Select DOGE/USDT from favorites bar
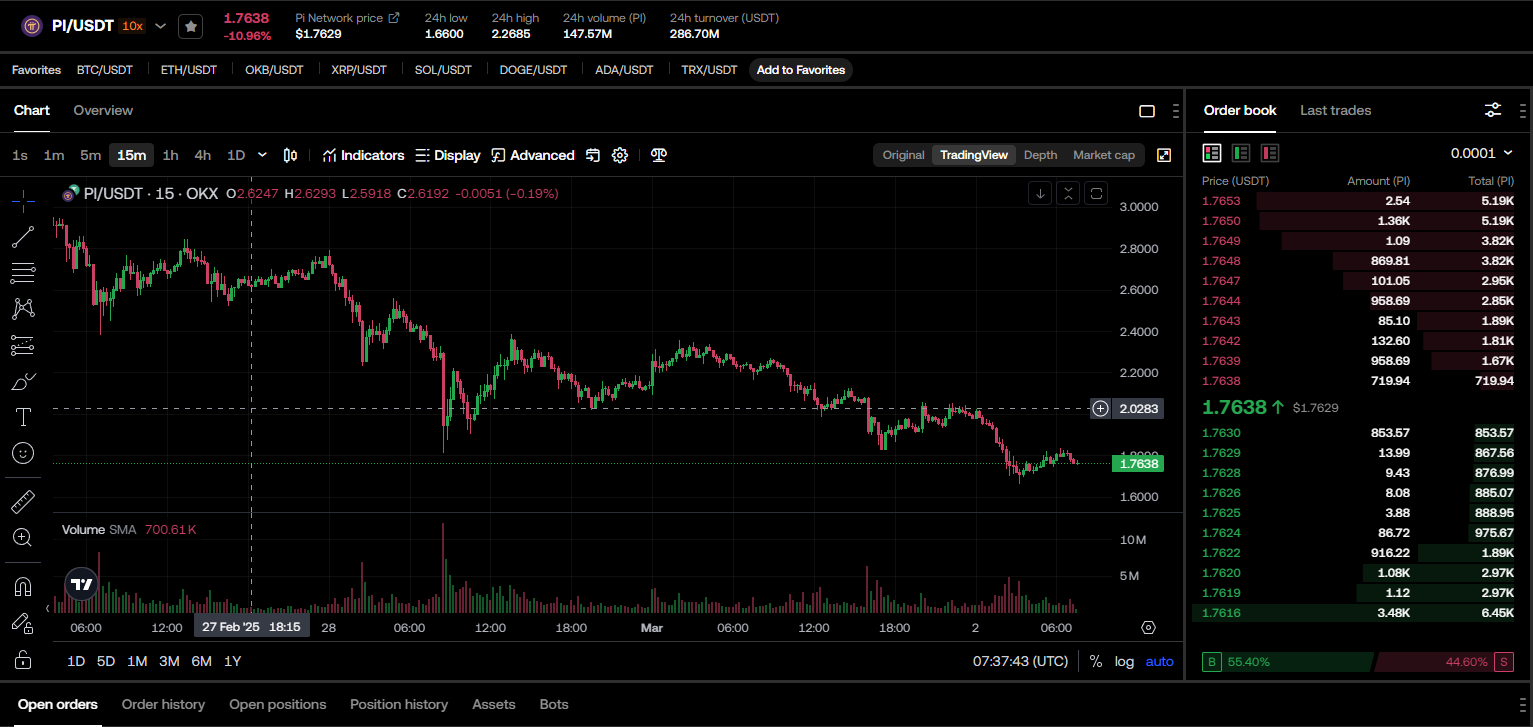Image resolution: width=1533 pixels, height=727 pixels. pyautogui.click(x=533, y=70)
